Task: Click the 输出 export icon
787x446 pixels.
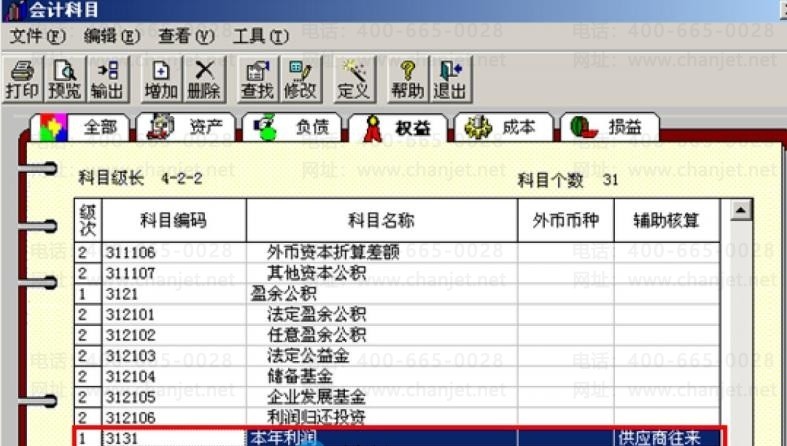Action: (107, 80)
